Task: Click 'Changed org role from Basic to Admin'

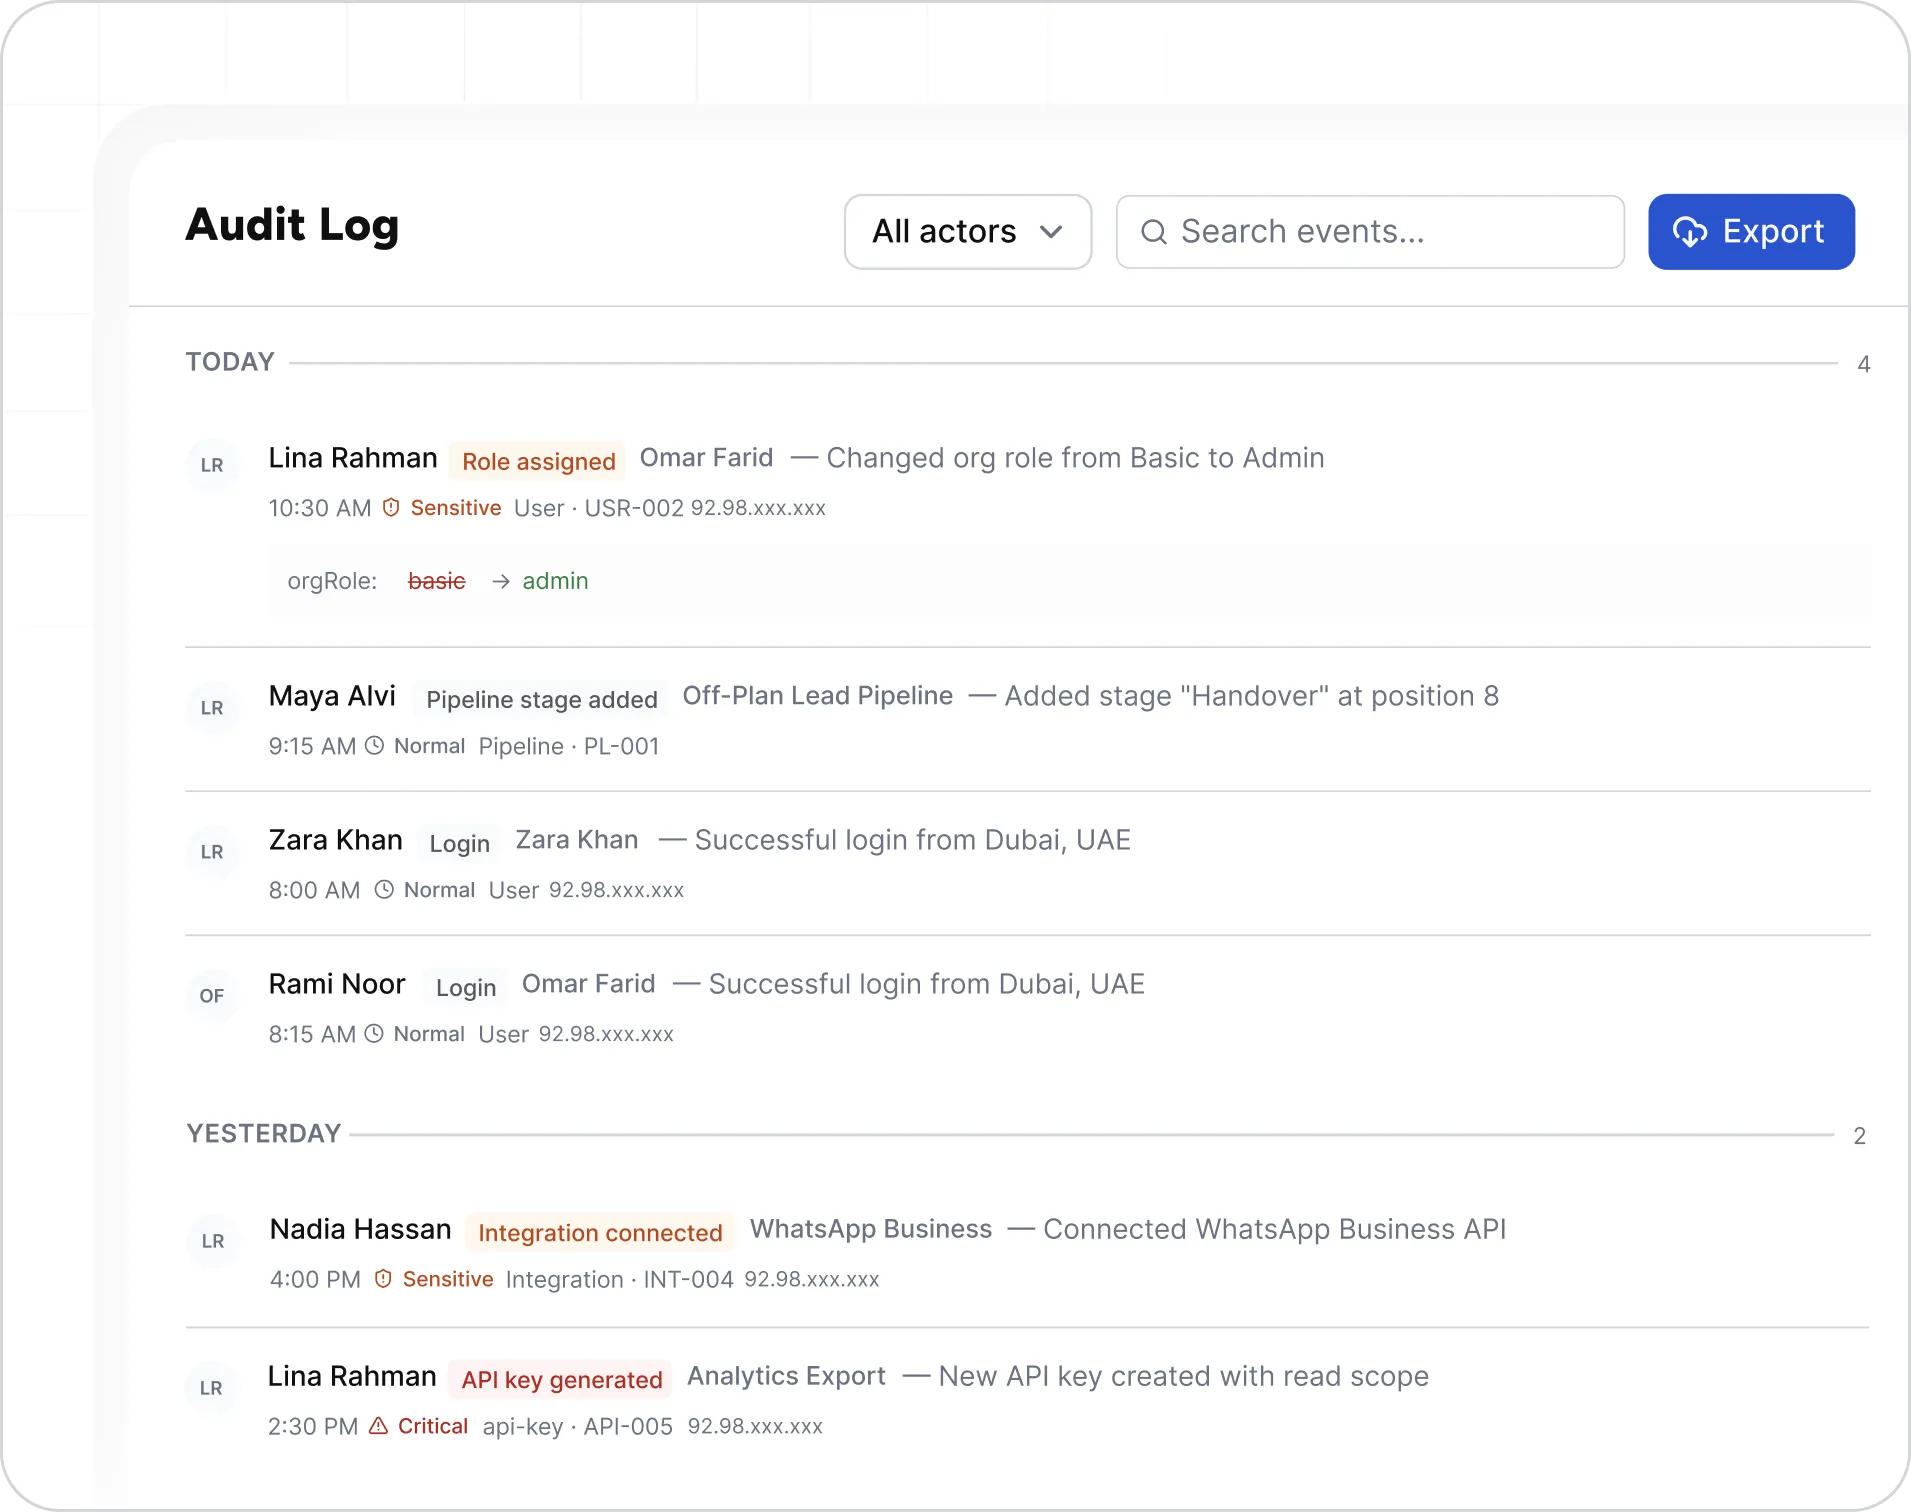Action: coord(1075,458)
